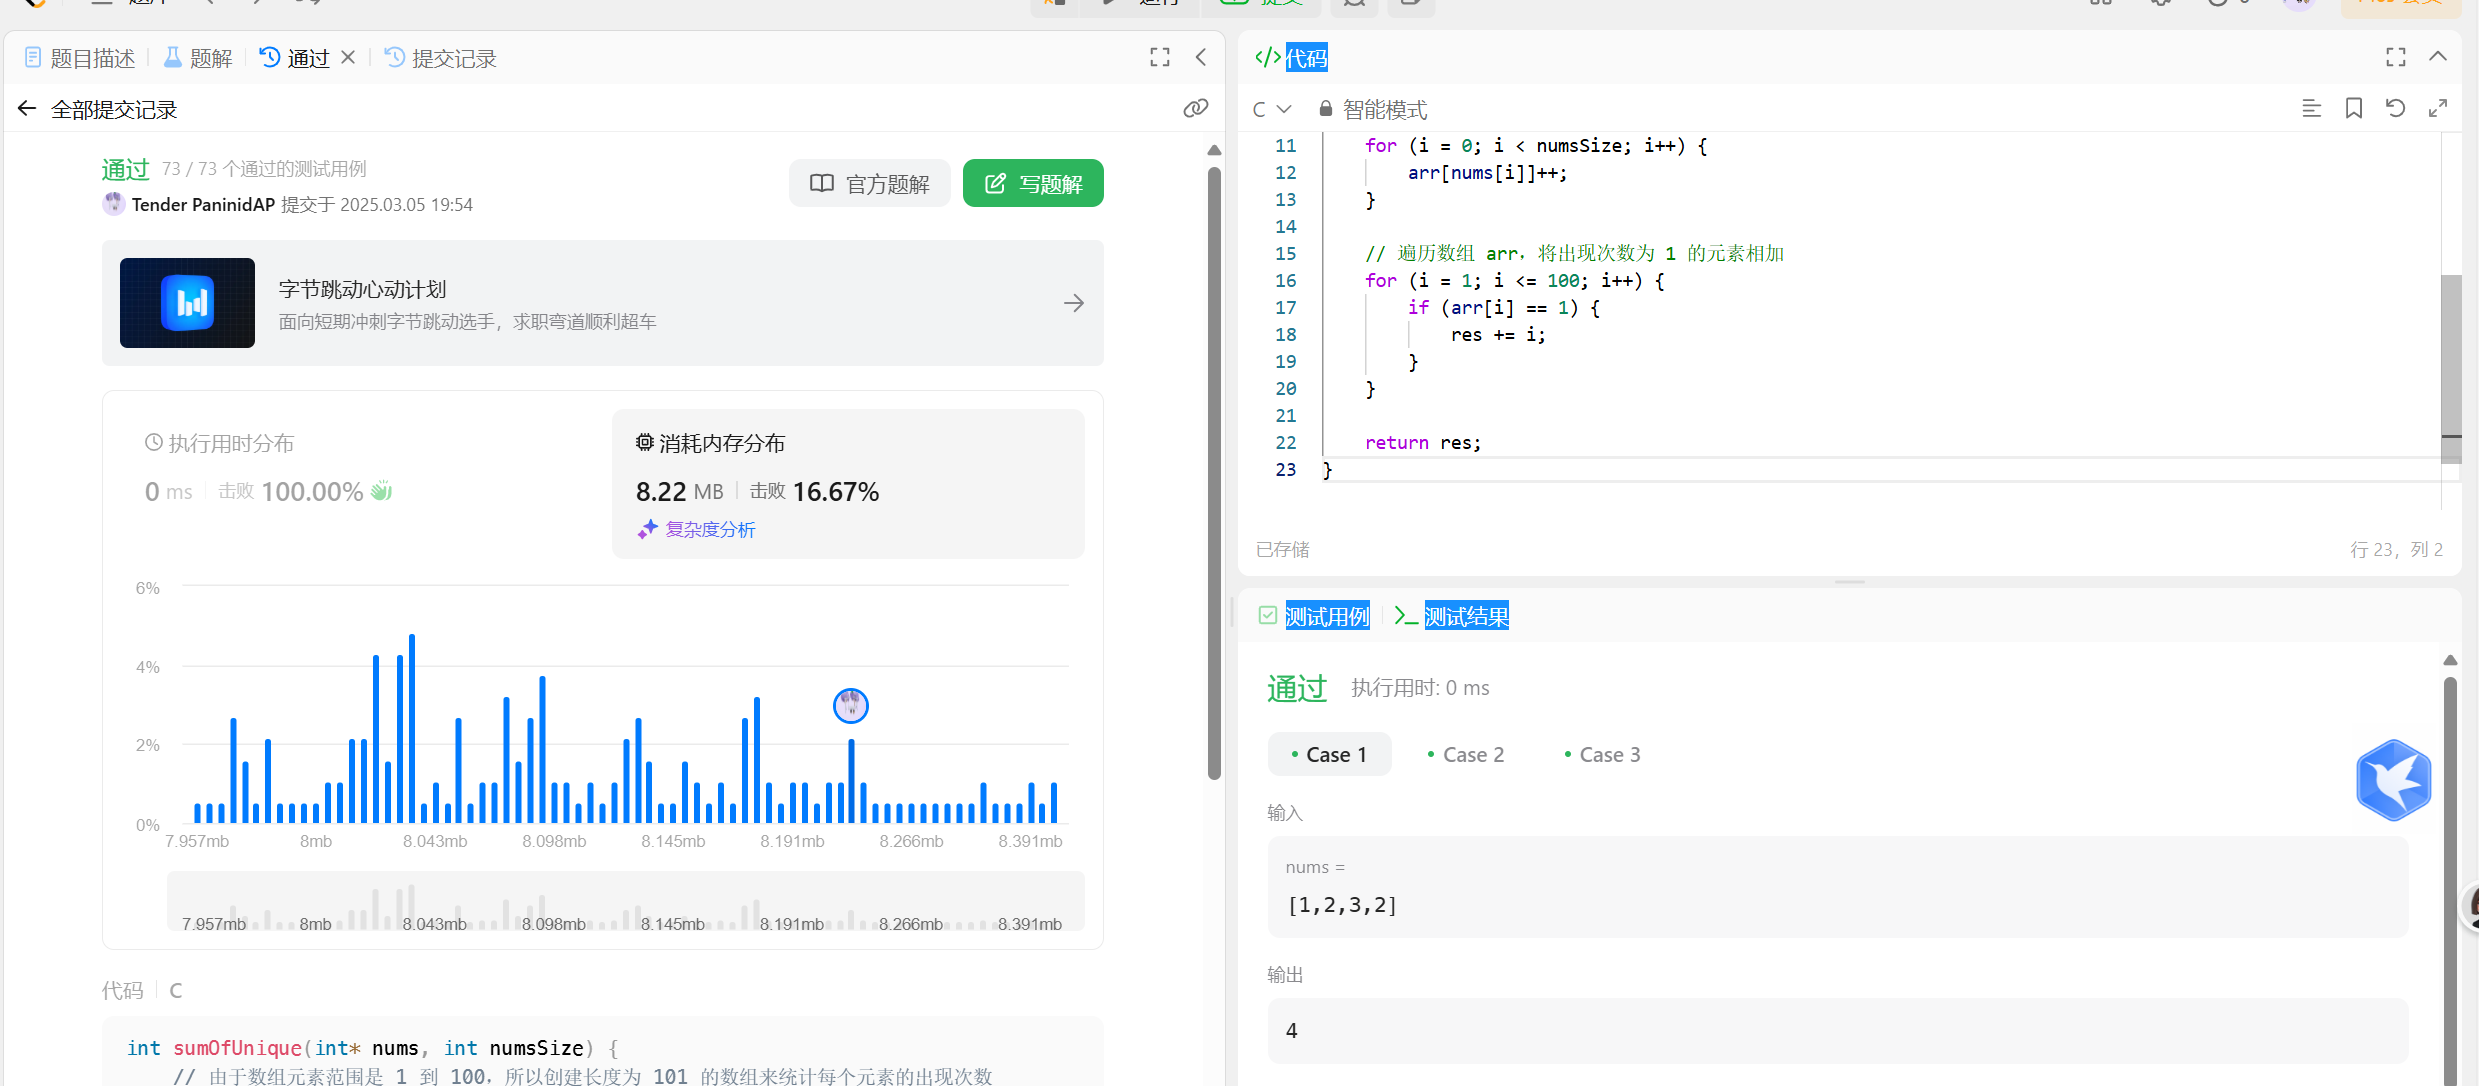Click the copy submission link icon

[x=1195, y=108]
